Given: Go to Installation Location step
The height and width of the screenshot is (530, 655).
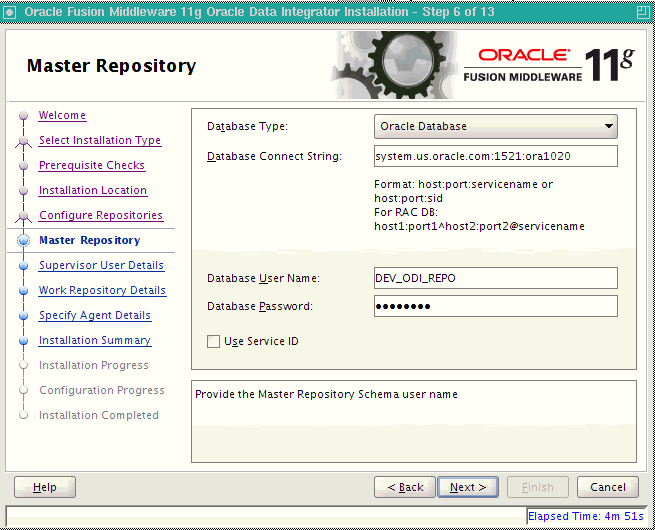Looking at the screenshot, I should 93,190.
